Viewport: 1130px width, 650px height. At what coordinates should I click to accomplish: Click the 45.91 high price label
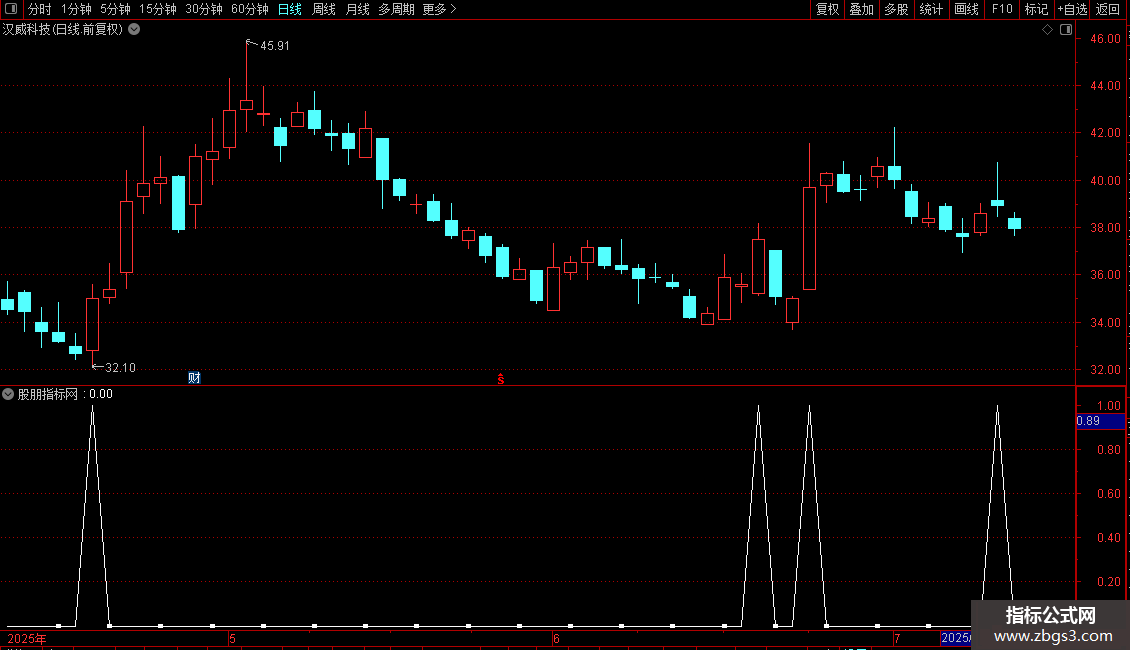[275, 45]
